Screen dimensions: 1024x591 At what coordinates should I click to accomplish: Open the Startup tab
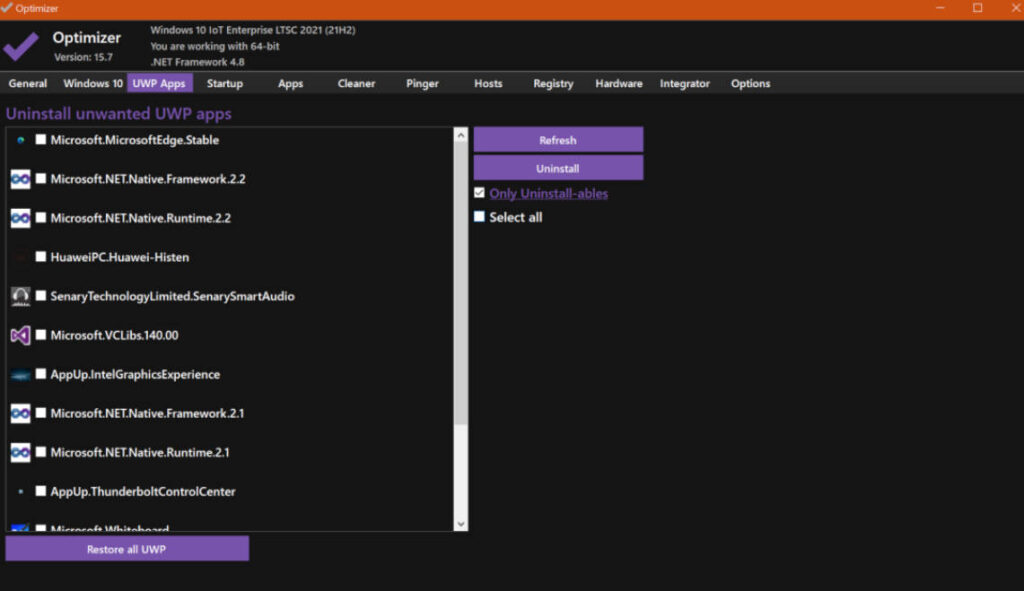coord(225,84)
